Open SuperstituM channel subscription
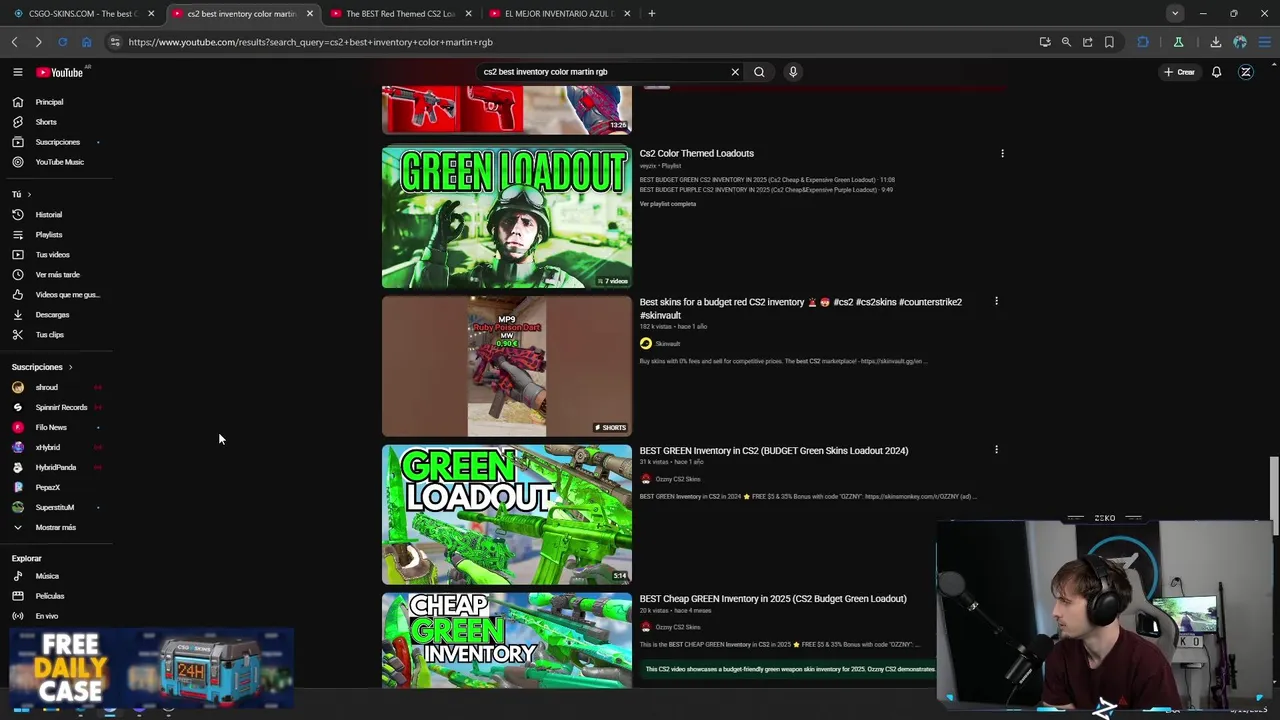This screenshot has height=720, width=1280. point(54,507)
